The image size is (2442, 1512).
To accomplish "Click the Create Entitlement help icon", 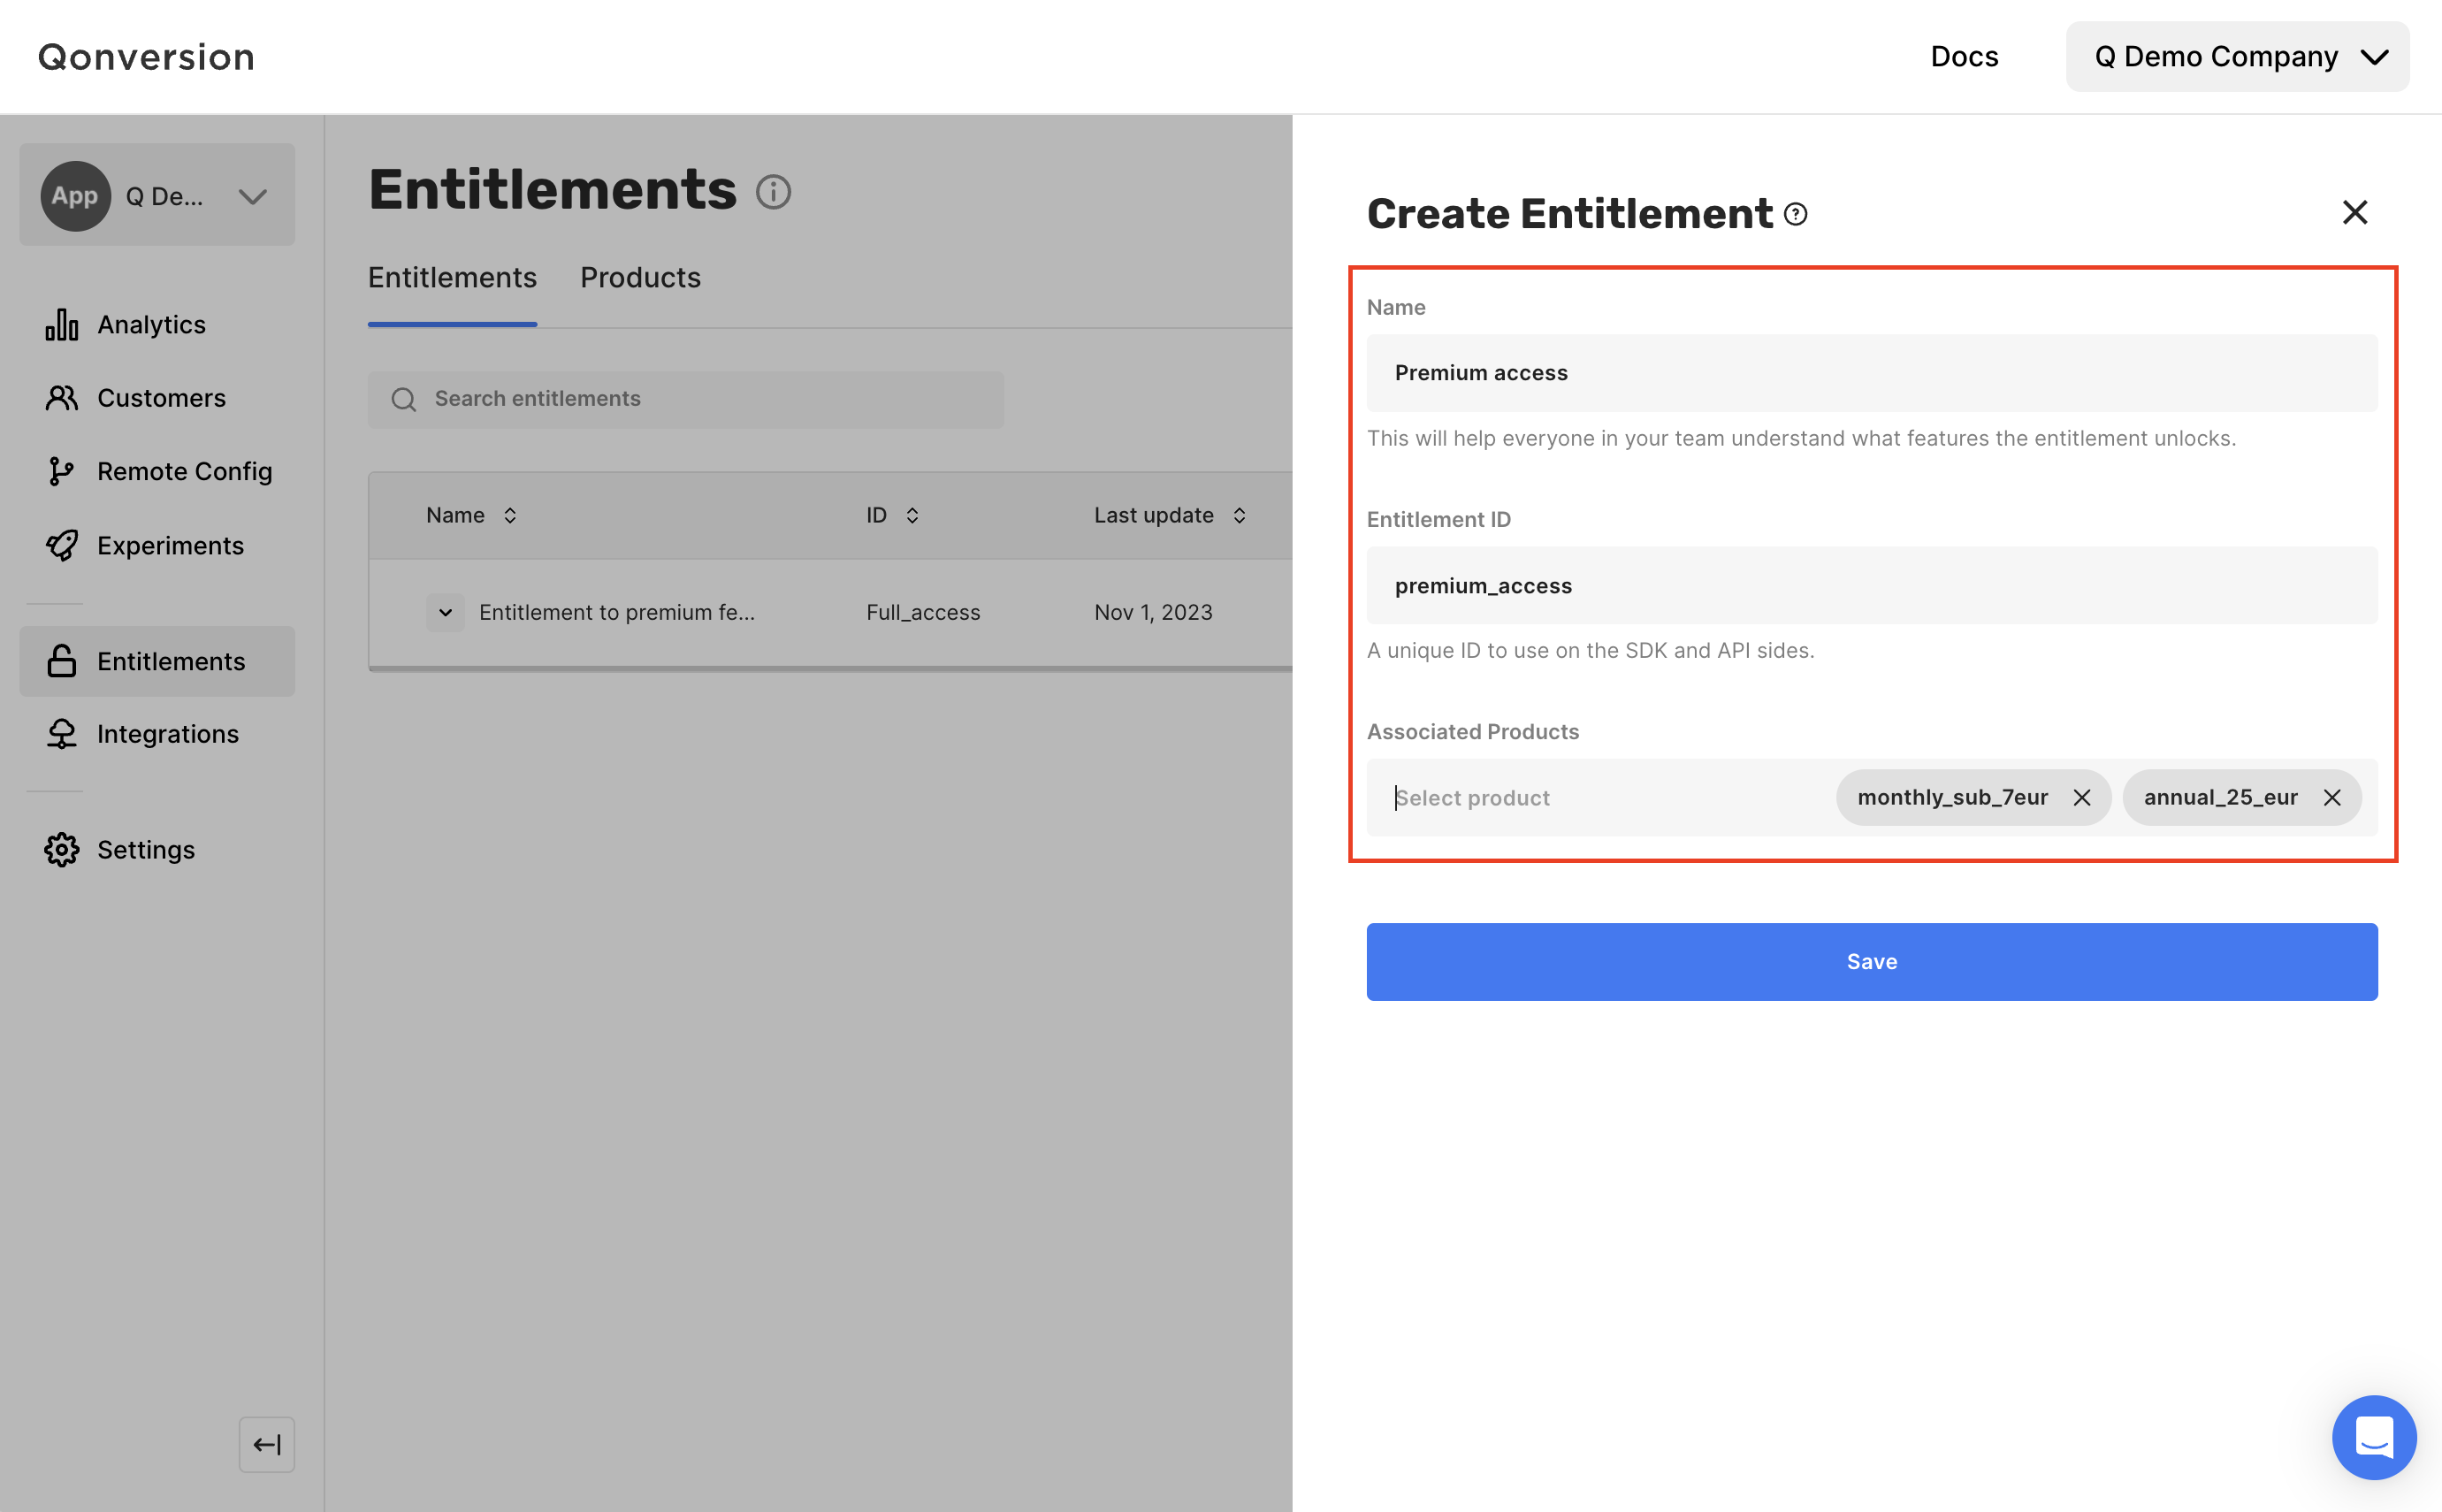I will 1795,214.
